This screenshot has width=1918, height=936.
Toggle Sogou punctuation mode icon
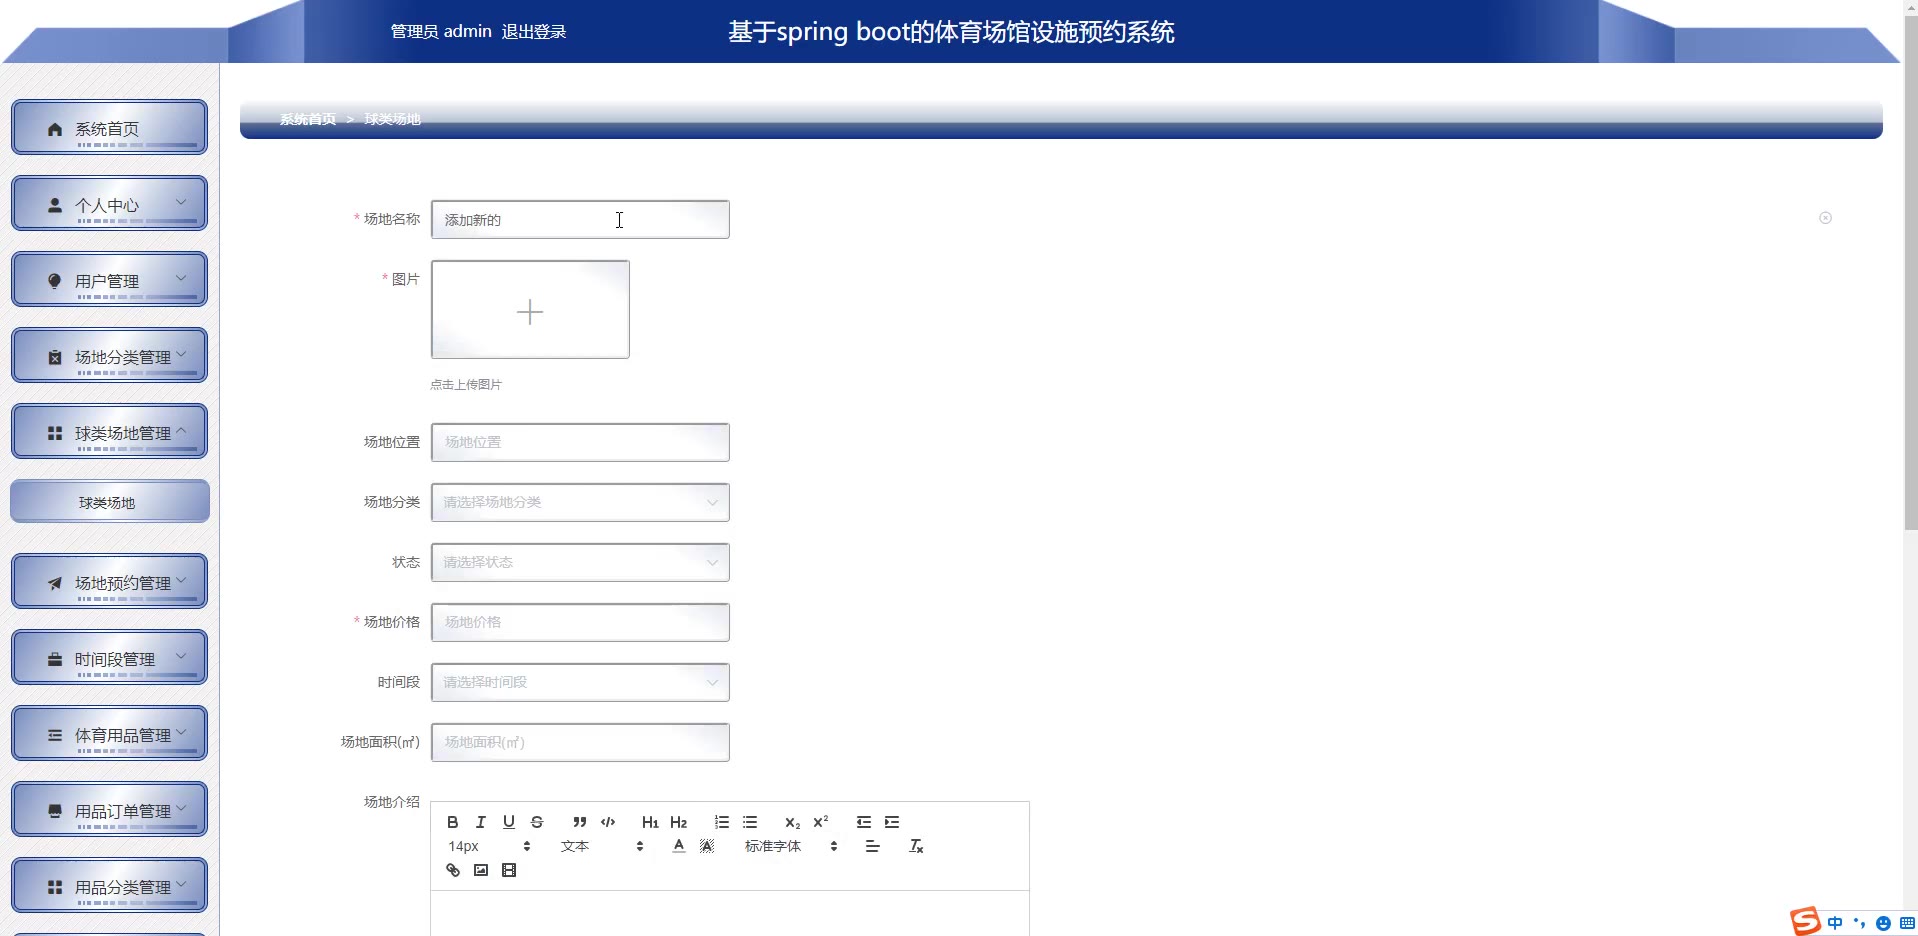[1860, 923]
